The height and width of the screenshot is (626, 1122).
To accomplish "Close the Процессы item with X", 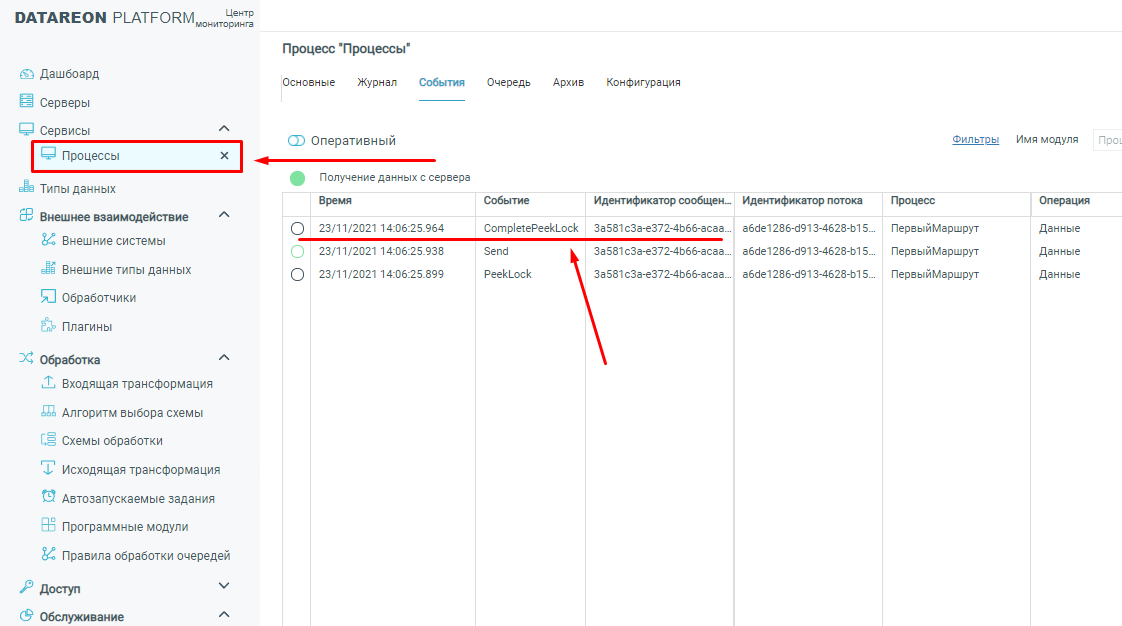I will click(x=224, y=156).
